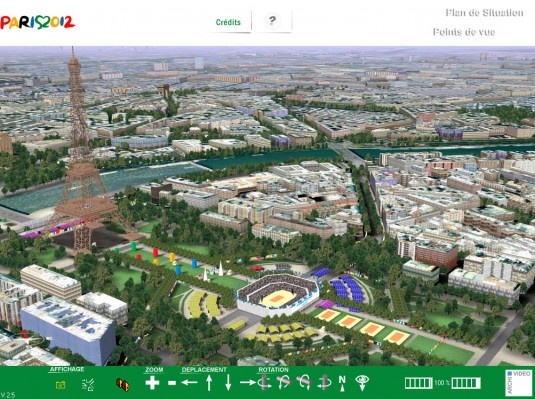Move the view right with the arrow
The width and height of the screenshot is (535, 399).
click(248, 383)
